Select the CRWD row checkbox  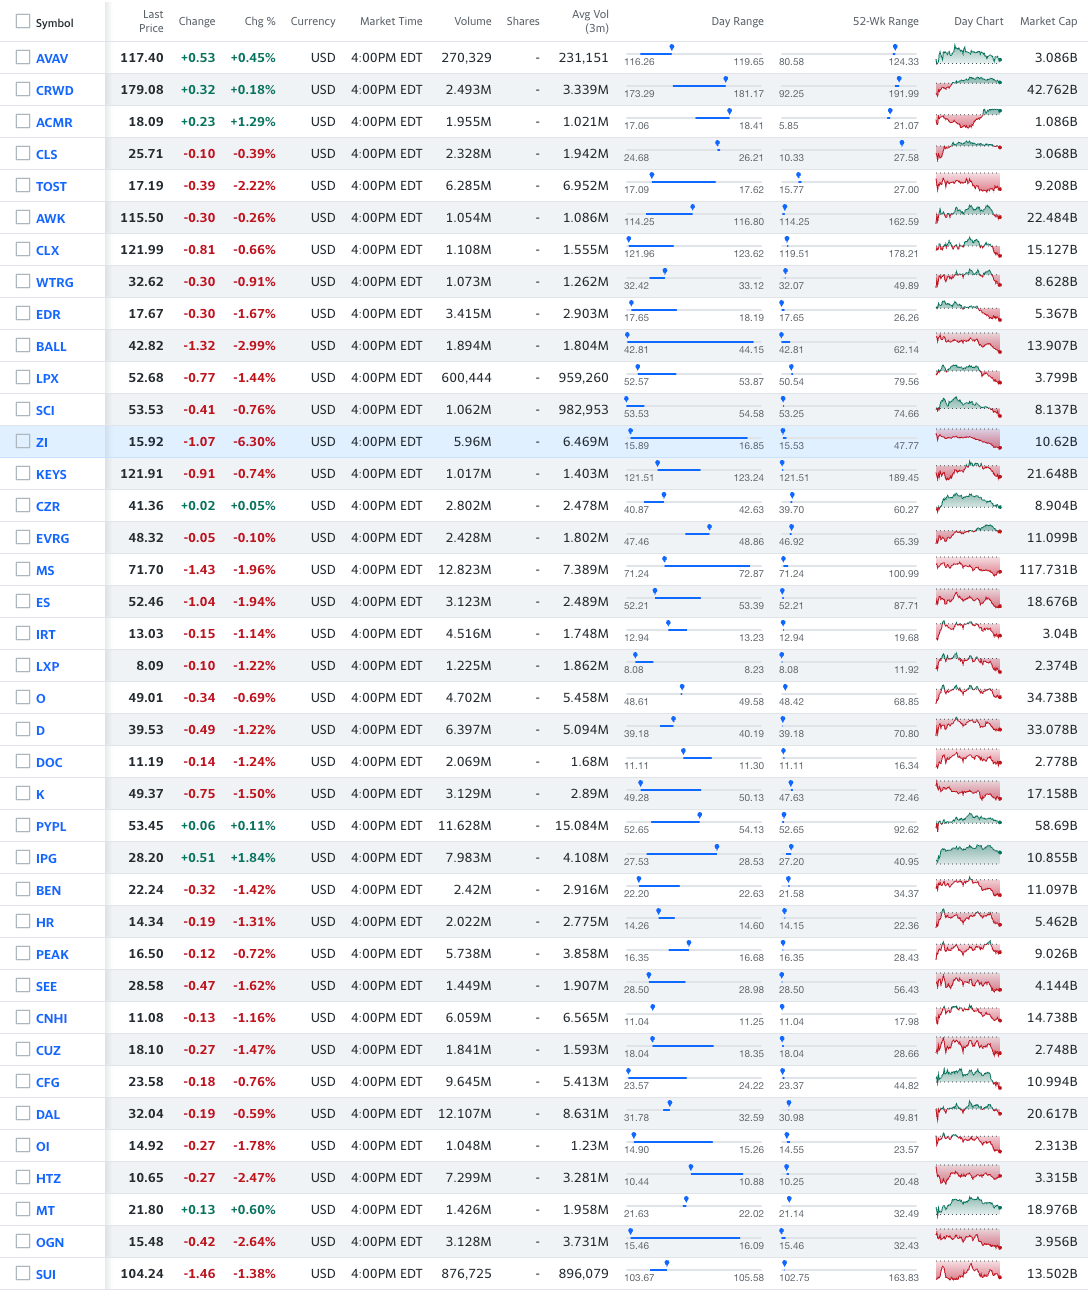pyautogui.click(x=23, y=89)
